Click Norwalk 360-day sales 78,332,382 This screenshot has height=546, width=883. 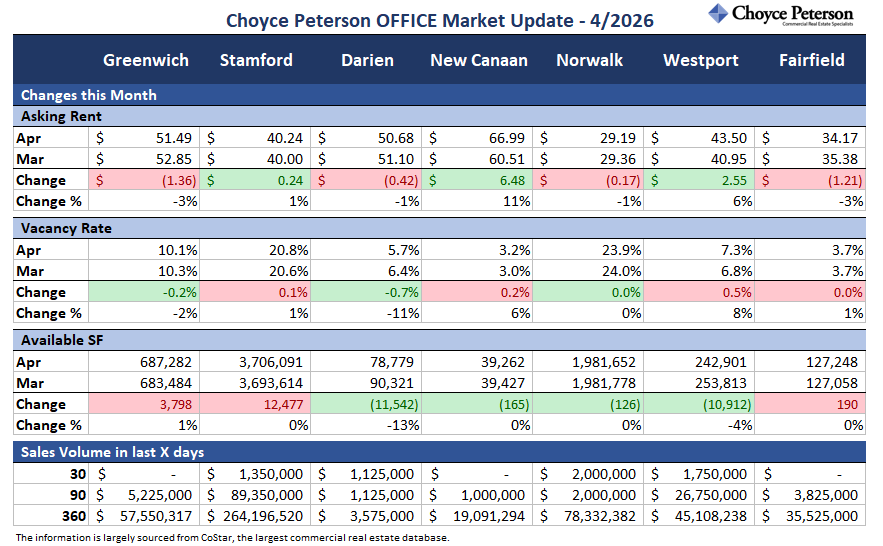[x=600, y=516]
